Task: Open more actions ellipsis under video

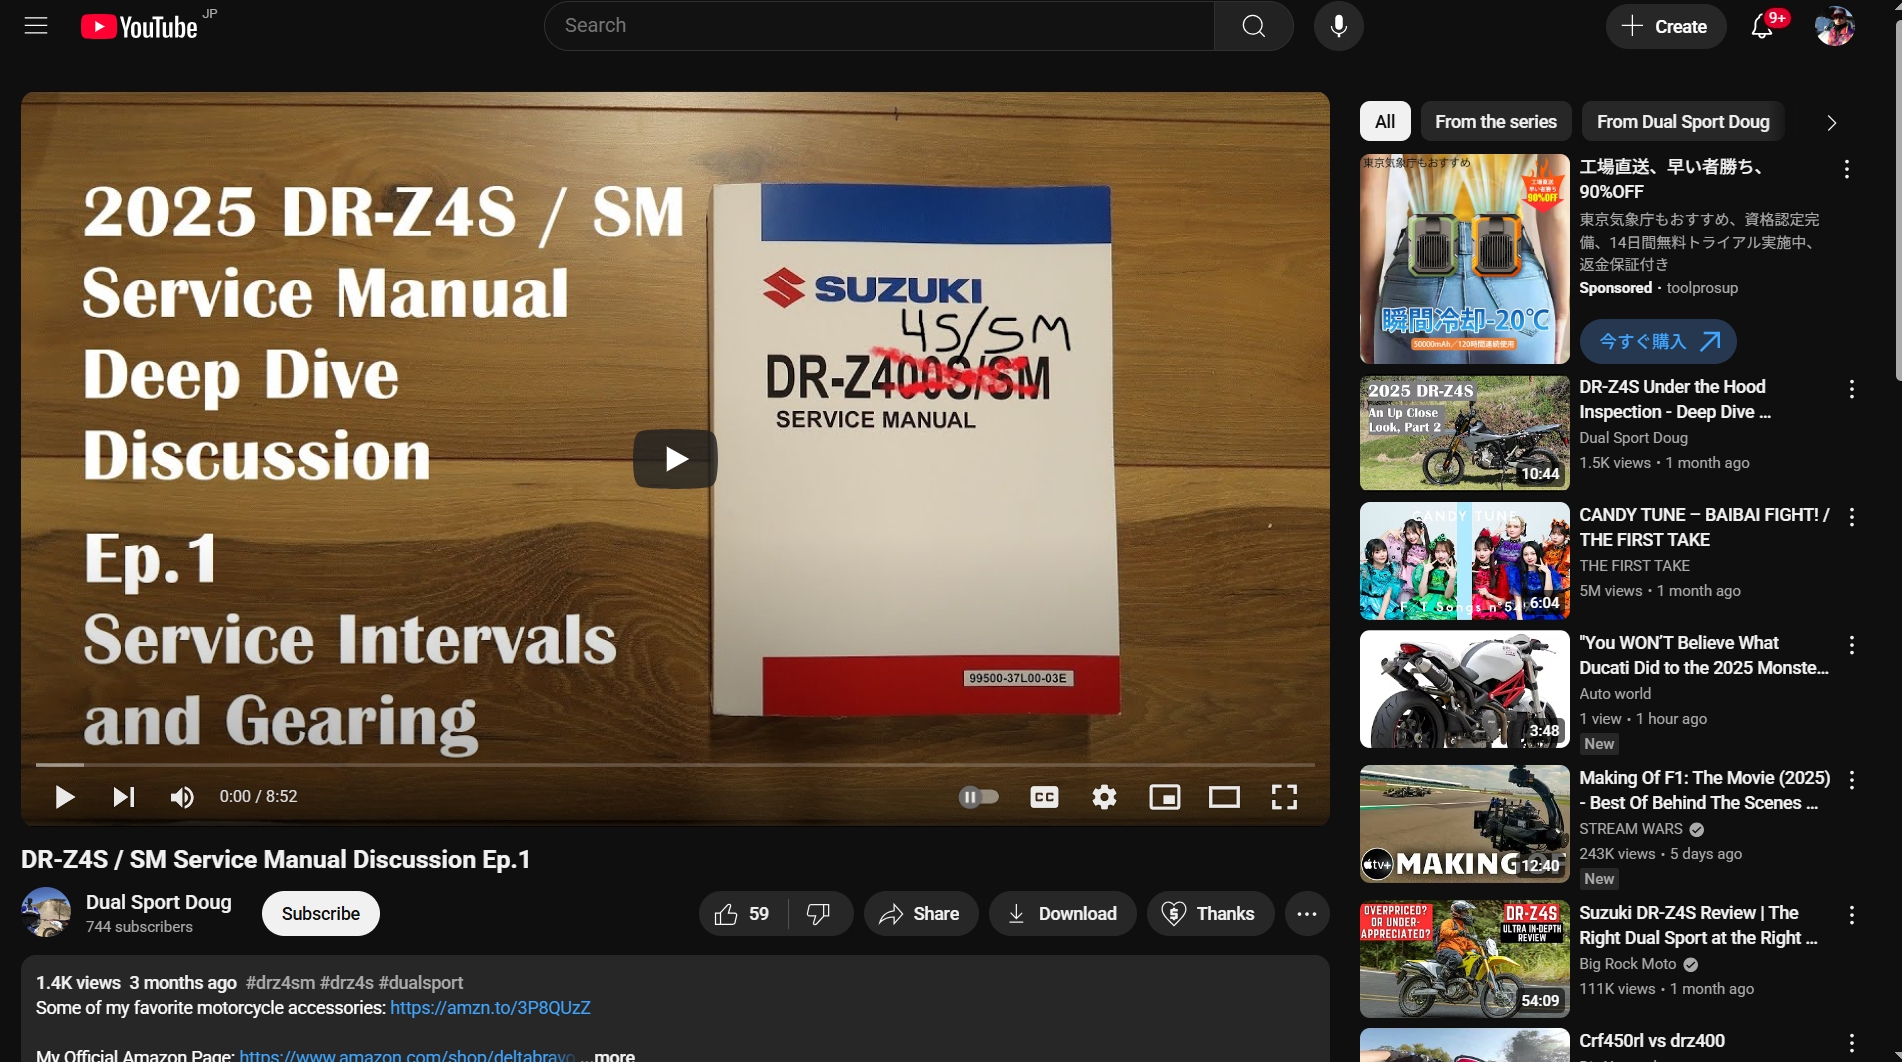Action: tap(1307, 914)
